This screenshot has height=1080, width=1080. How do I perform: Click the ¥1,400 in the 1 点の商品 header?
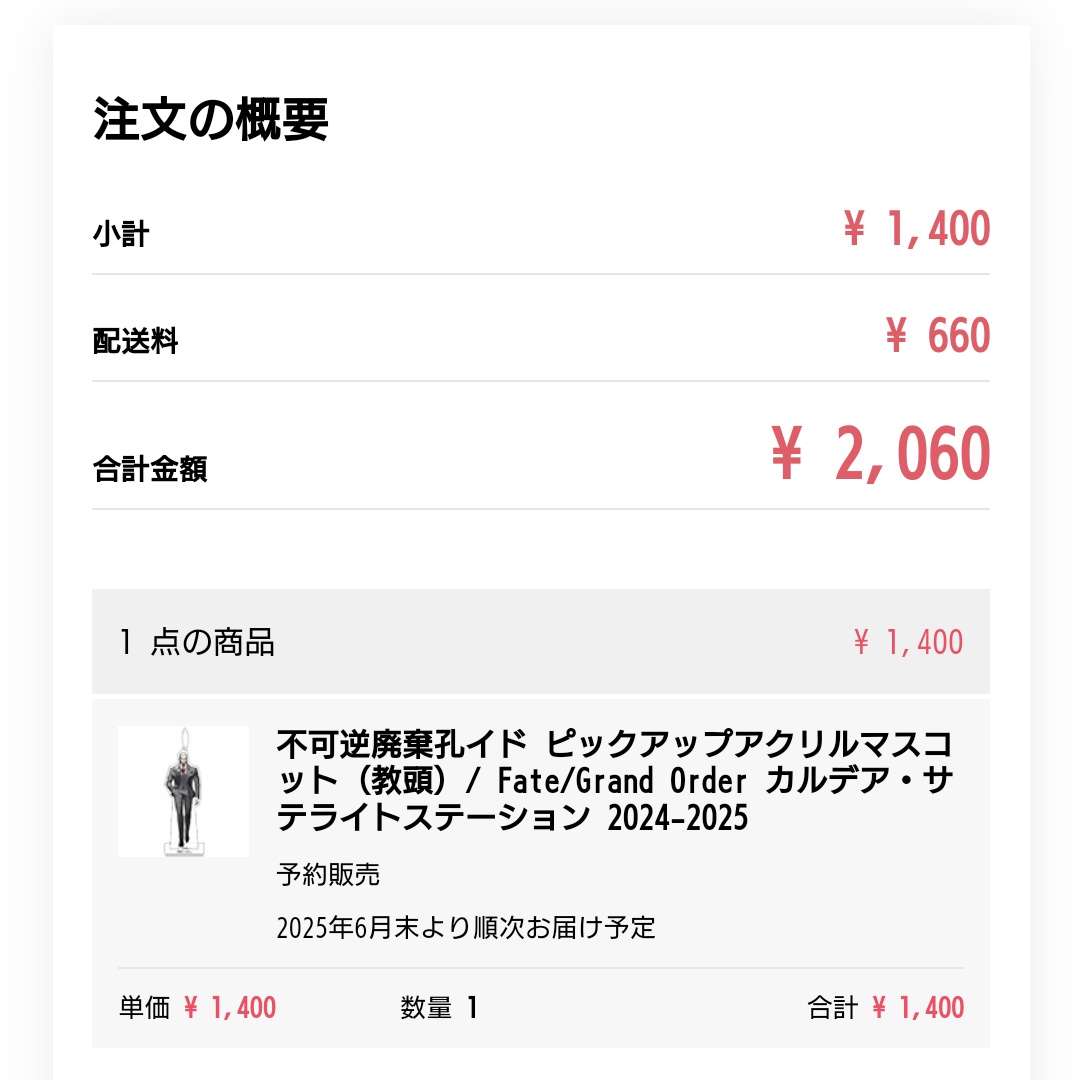(908, 642)
